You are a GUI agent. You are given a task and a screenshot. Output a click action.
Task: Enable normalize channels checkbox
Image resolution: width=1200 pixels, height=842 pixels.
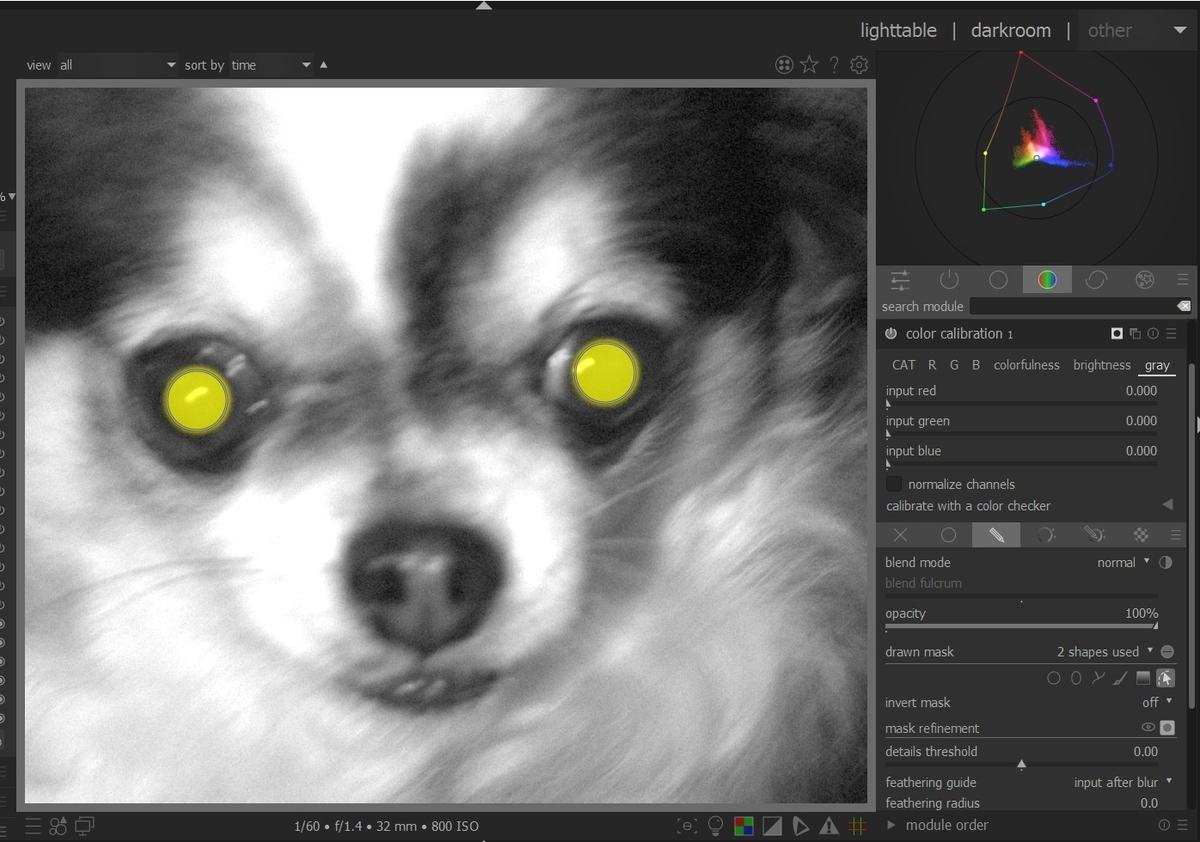tap(894, 484)
